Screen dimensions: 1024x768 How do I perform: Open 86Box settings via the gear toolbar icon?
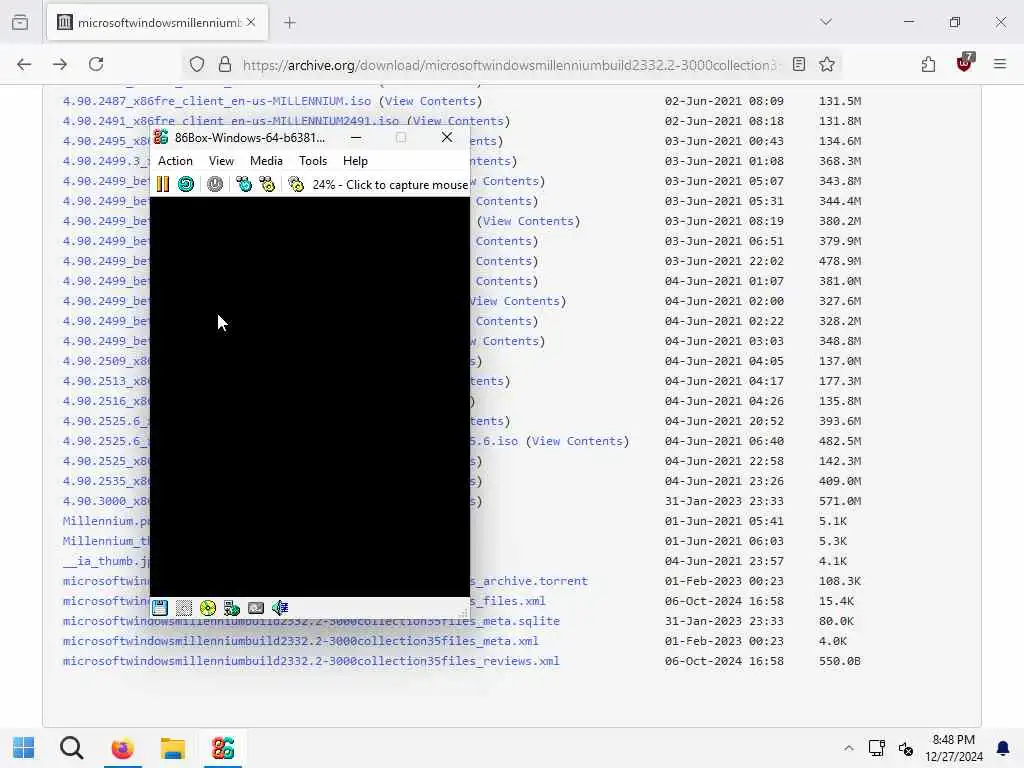click(x=296, y=184)
